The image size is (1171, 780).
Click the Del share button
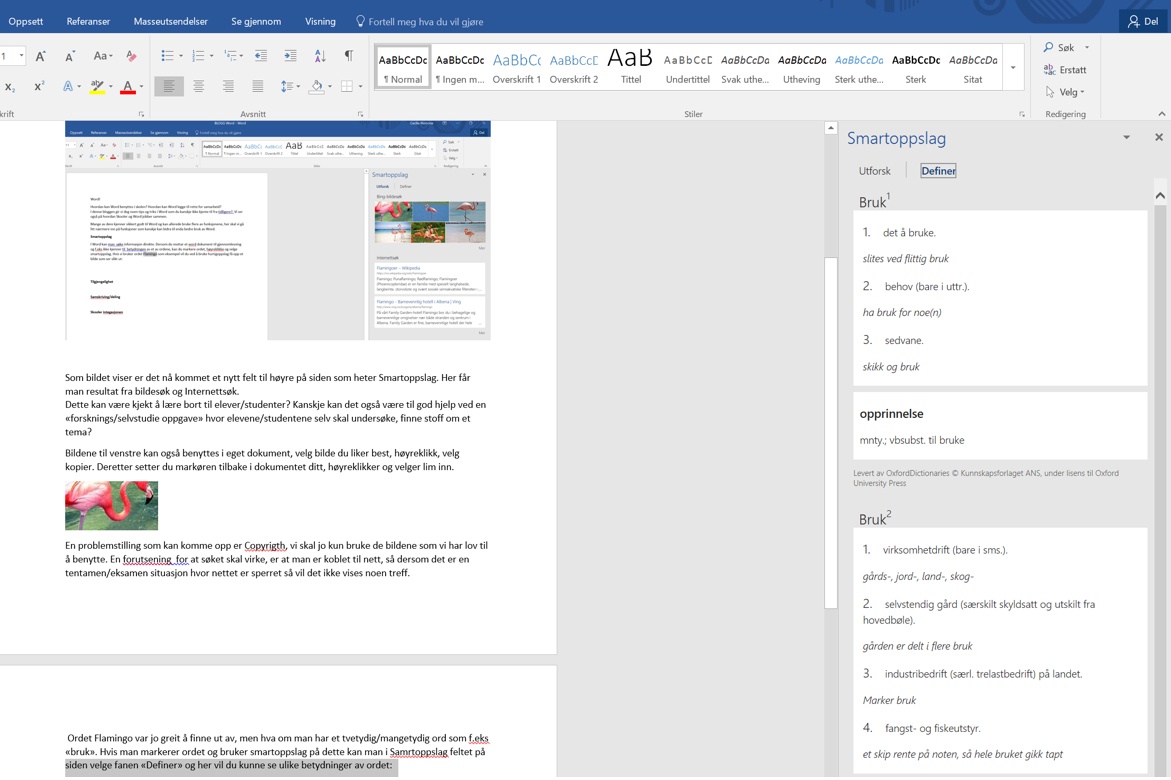pos(1143,20)
